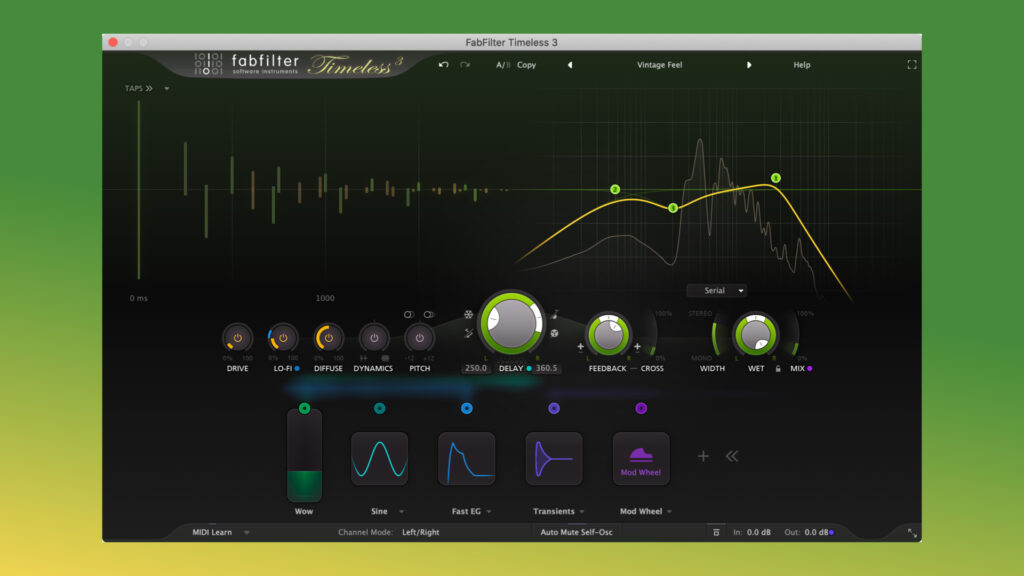
Task: Click the Transients follower tile
Action: coord(554,459)
